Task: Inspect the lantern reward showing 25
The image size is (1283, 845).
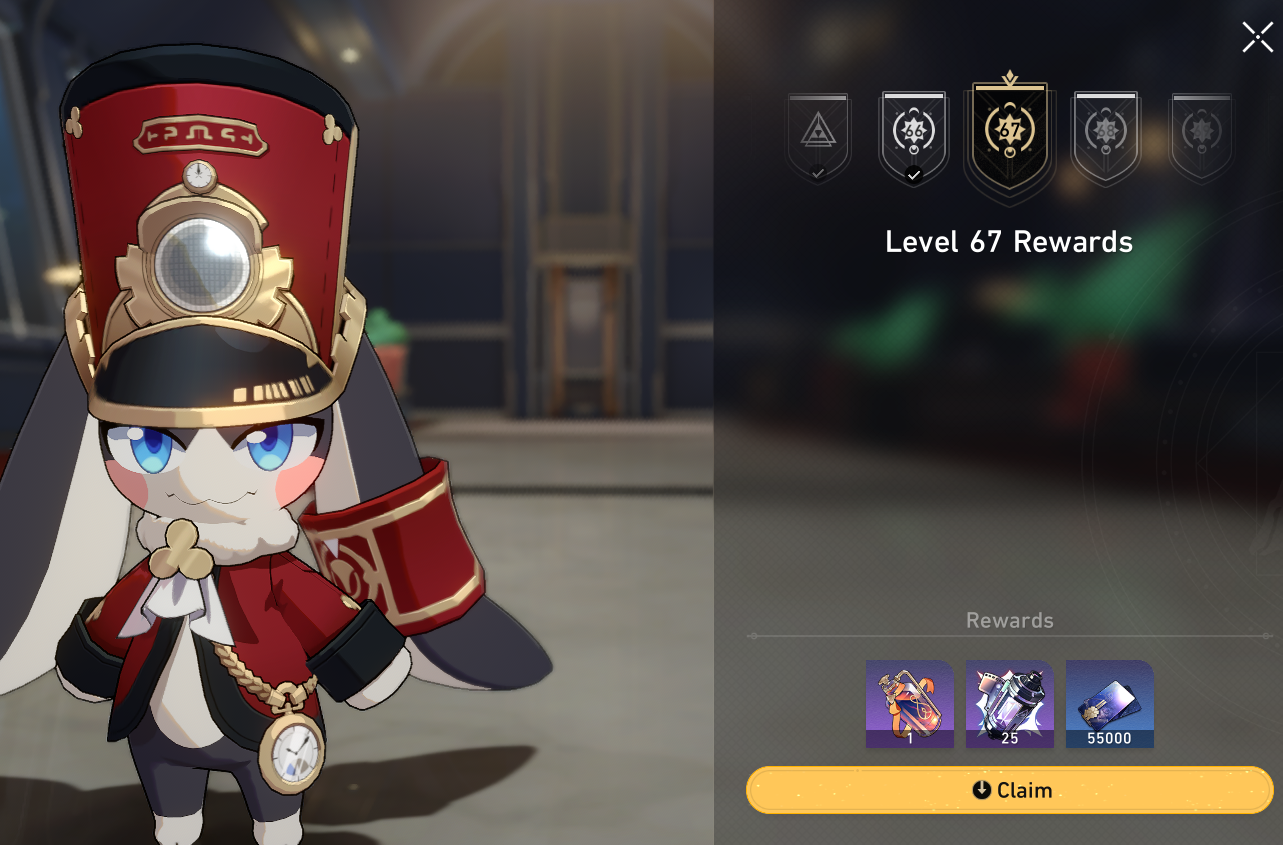Action: click(x=1010, y=704)
